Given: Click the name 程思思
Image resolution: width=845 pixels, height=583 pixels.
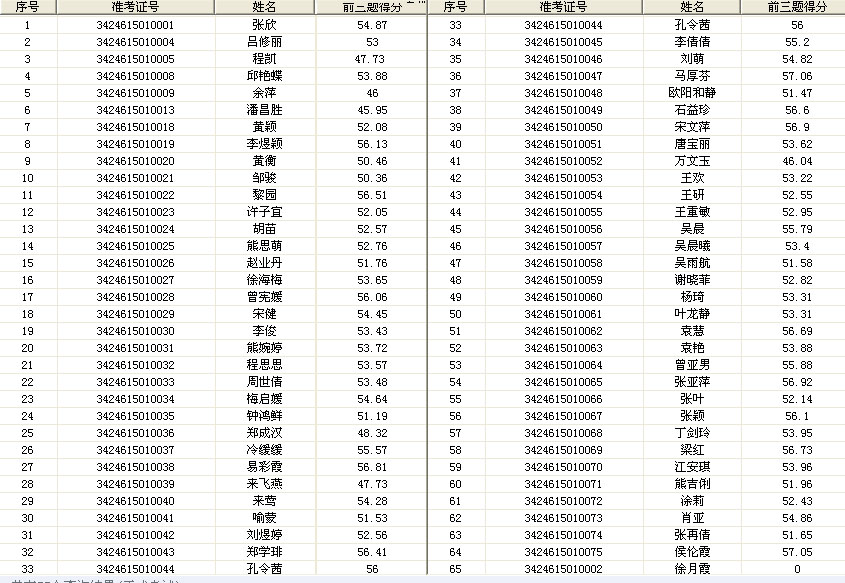Looking at the screenshot, I should [x=265, y=365].
